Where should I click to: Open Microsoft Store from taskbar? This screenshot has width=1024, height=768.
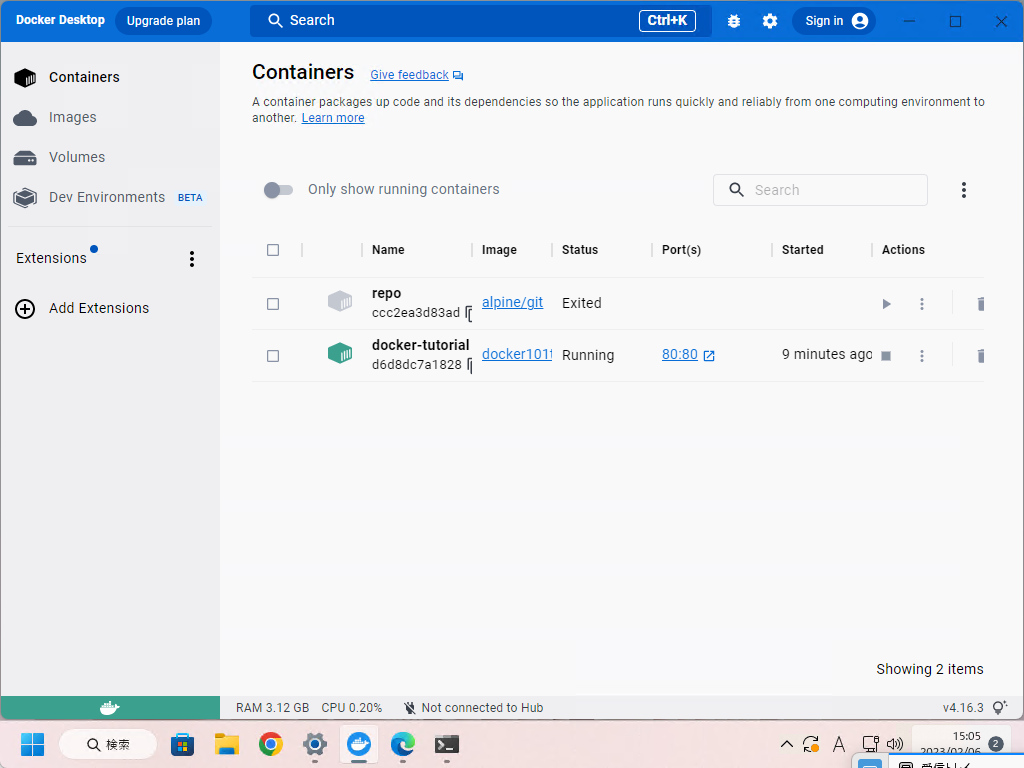pyautogui.click(x=183, y=744)
